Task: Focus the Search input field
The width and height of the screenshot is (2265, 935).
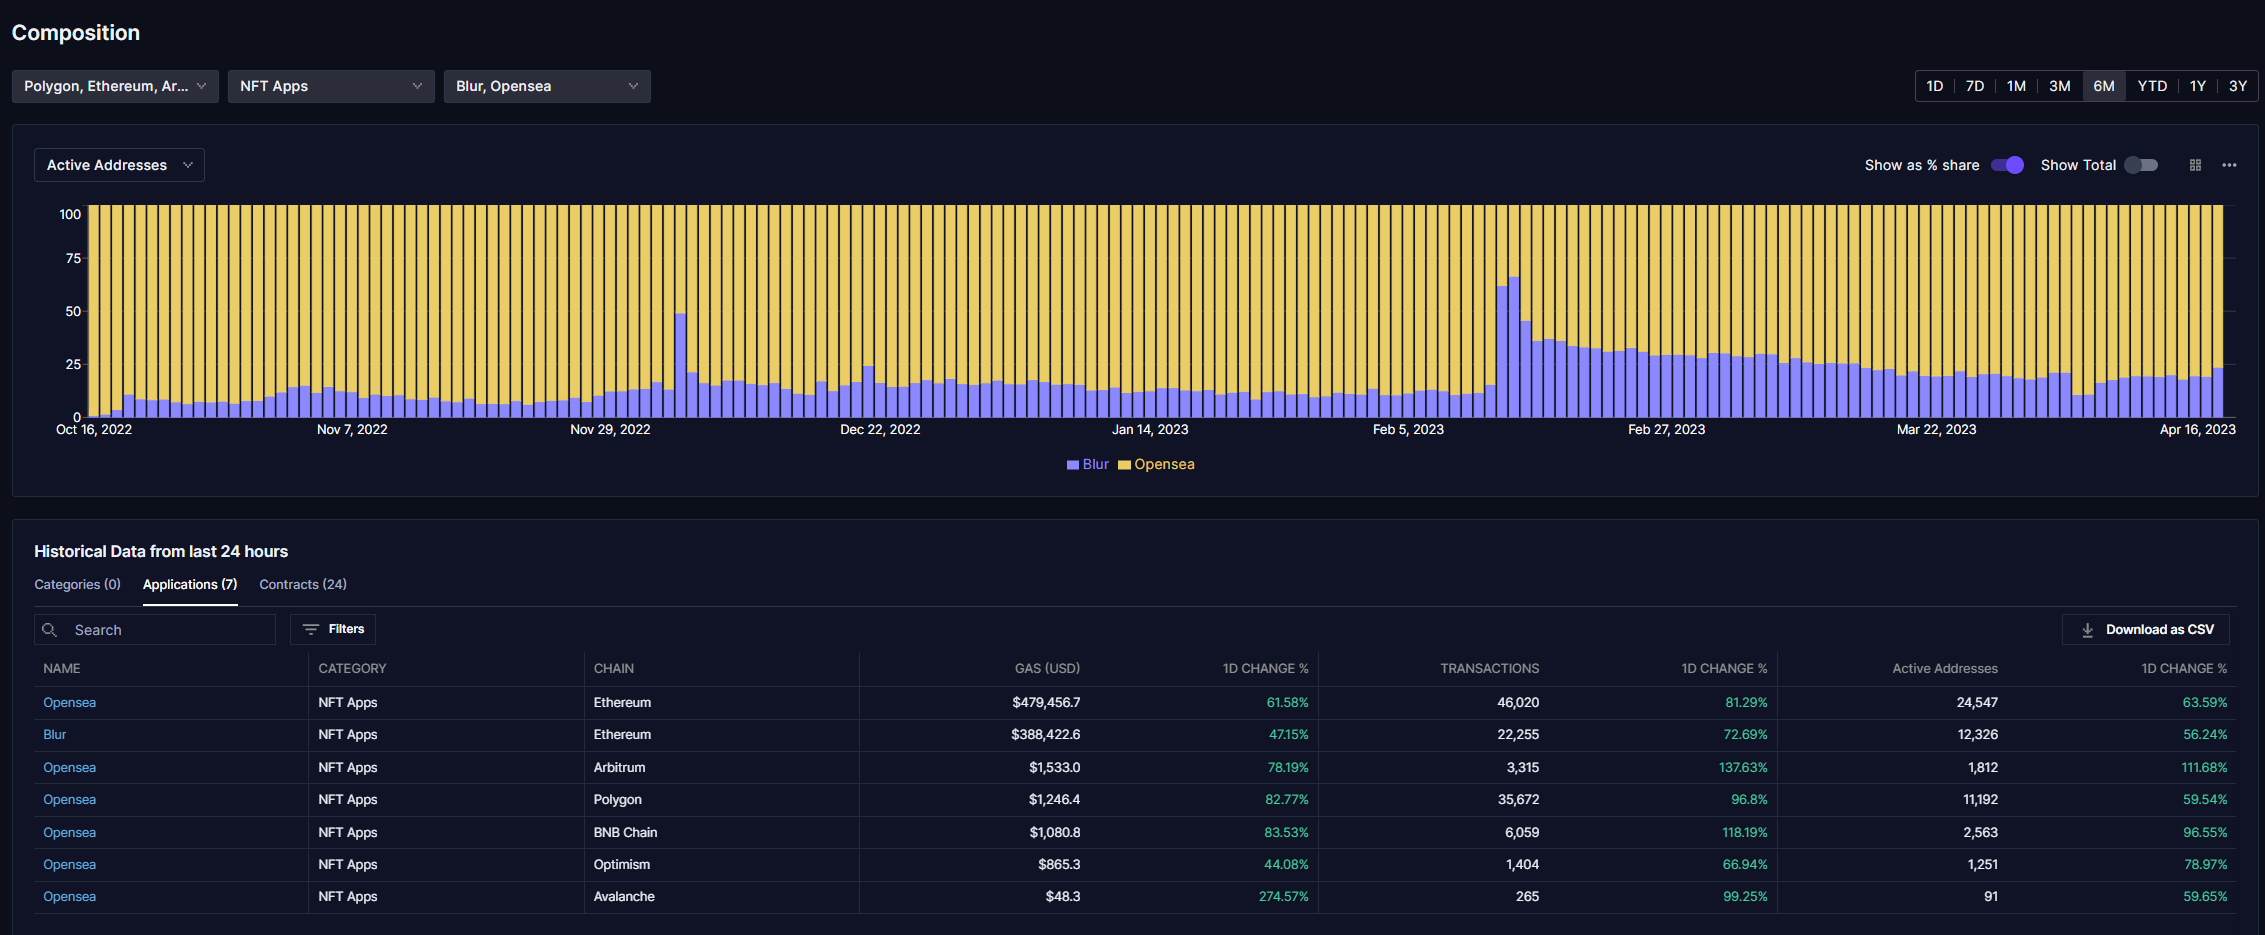Action: (155, 630)
